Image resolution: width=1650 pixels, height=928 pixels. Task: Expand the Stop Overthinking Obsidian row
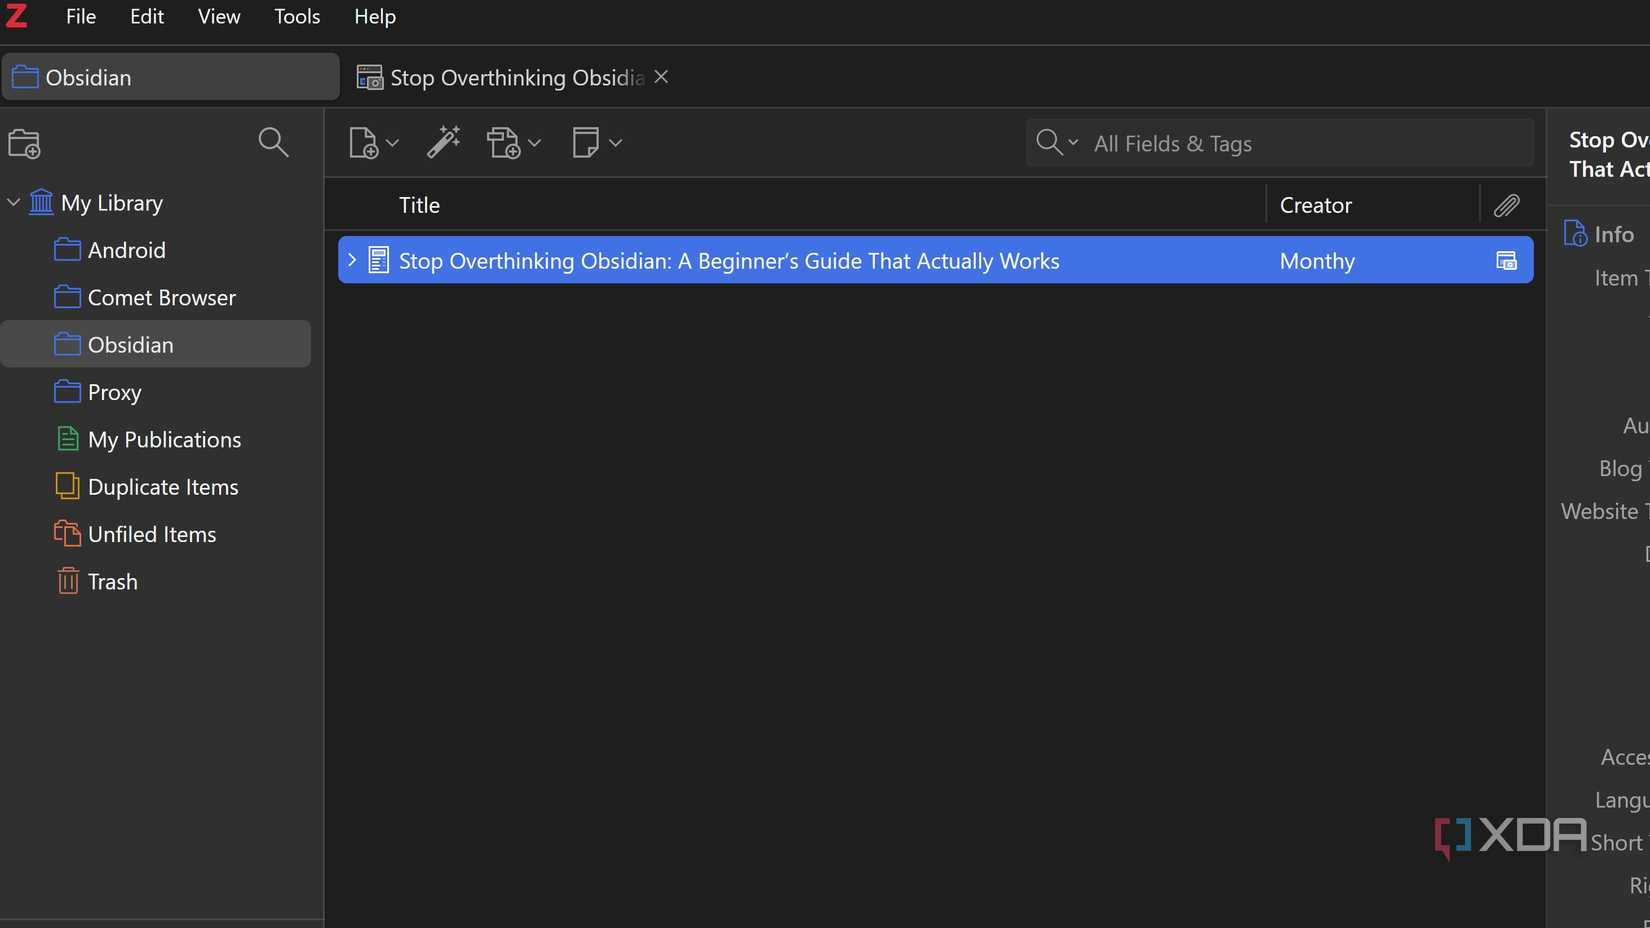(x=351, y=260)
